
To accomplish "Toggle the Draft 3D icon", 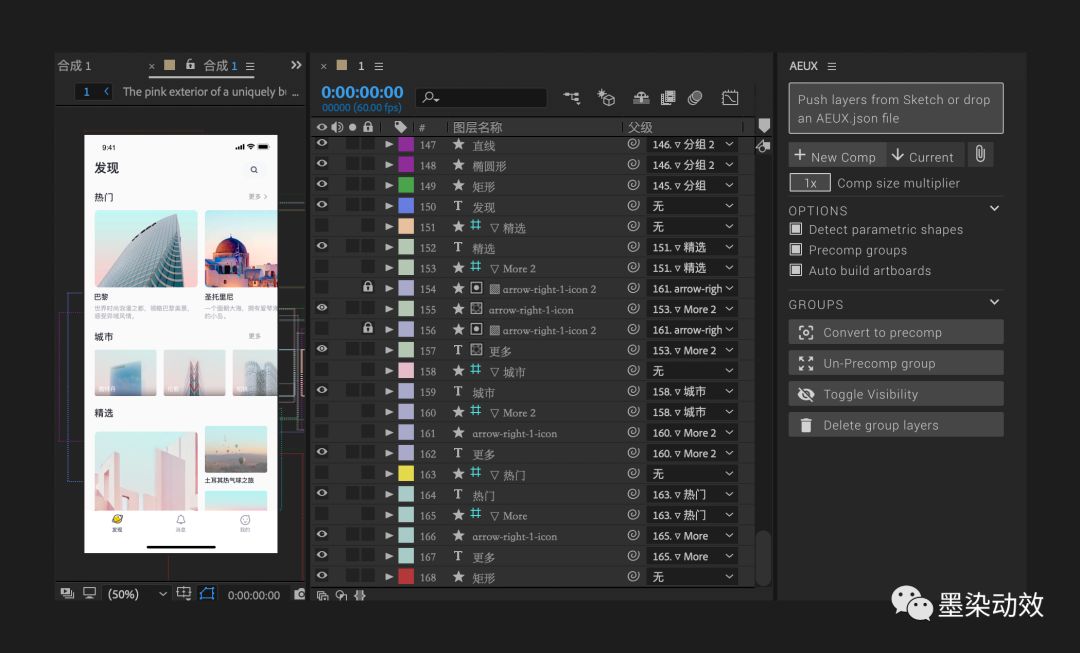I will tap(605, 98).
